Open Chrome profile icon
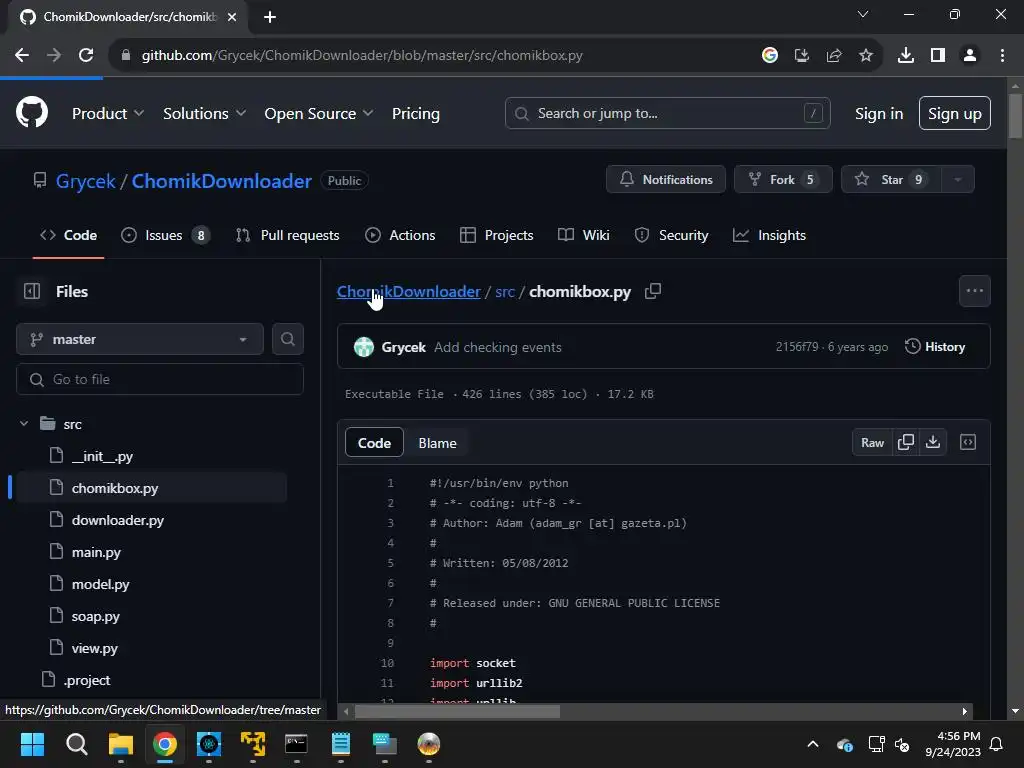Image resolution: width=1024 pixels, height=768 pixels. (x=970, y=56)
